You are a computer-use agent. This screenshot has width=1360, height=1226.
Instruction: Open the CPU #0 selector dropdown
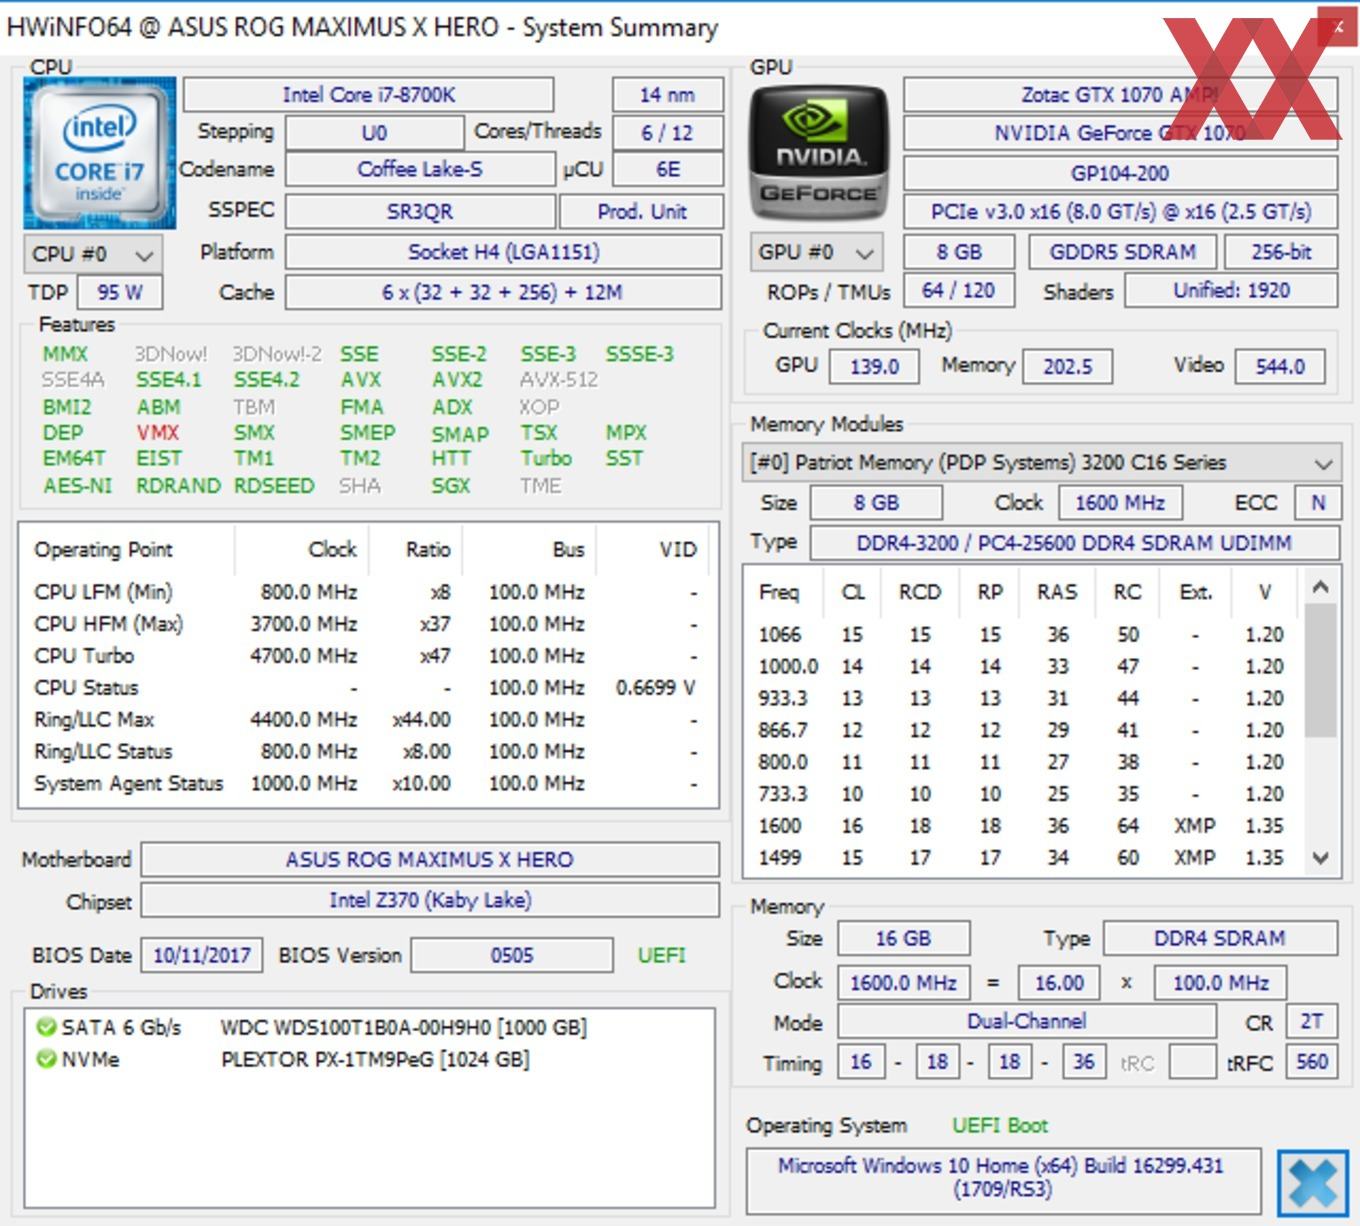tap(93, 254)
